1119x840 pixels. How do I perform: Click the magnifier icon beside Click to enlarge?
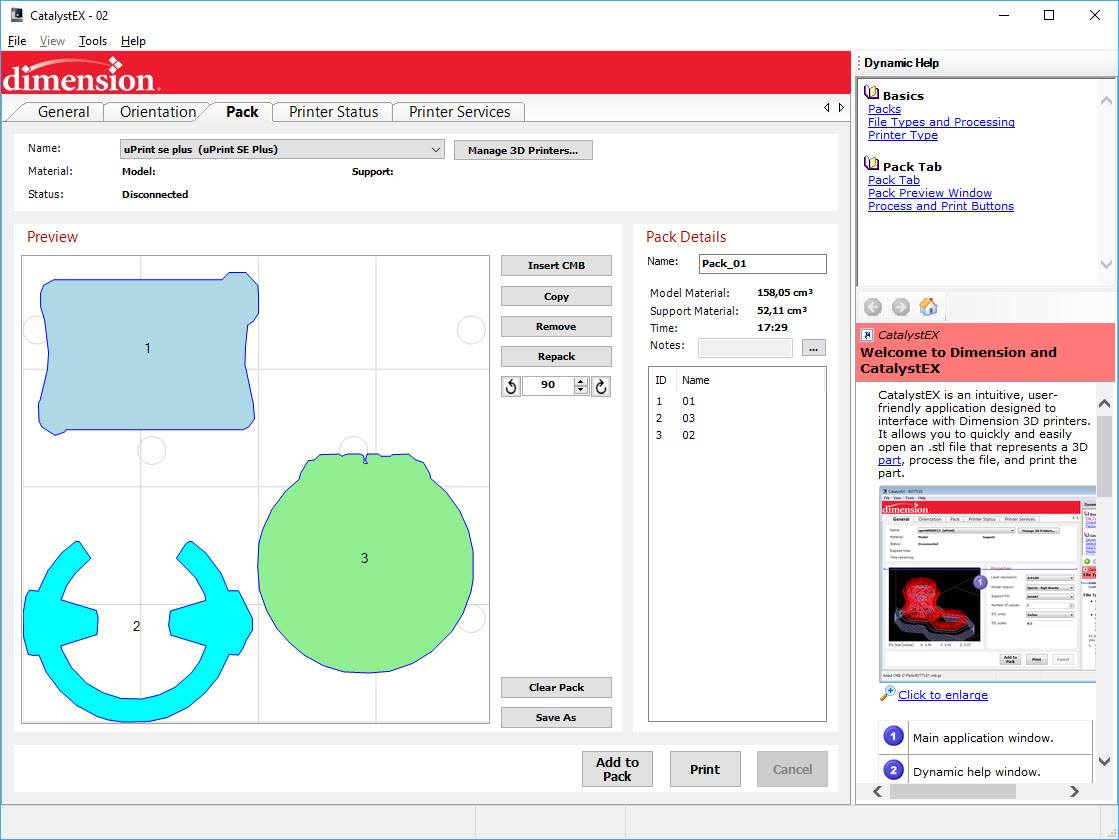887,693
